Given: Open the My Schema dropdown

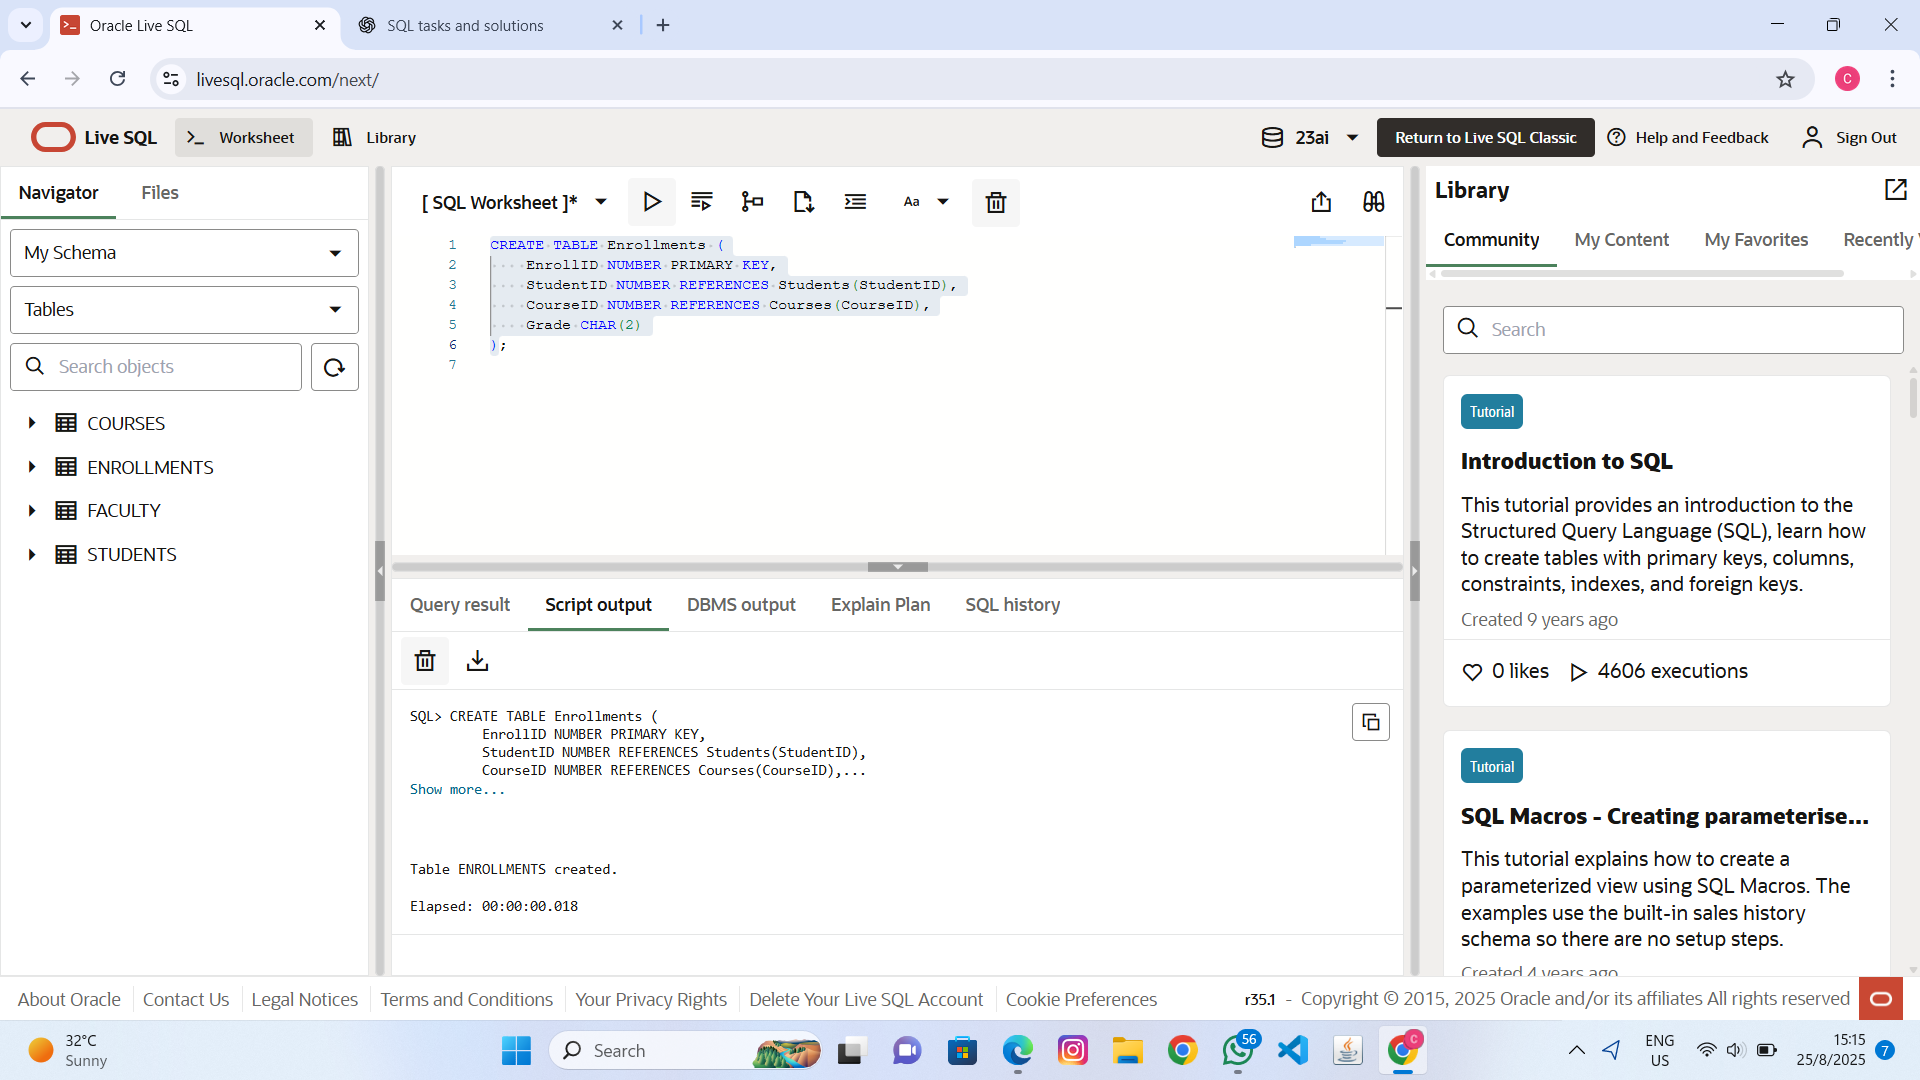Looking at the screenshot, I should (184, 253).
